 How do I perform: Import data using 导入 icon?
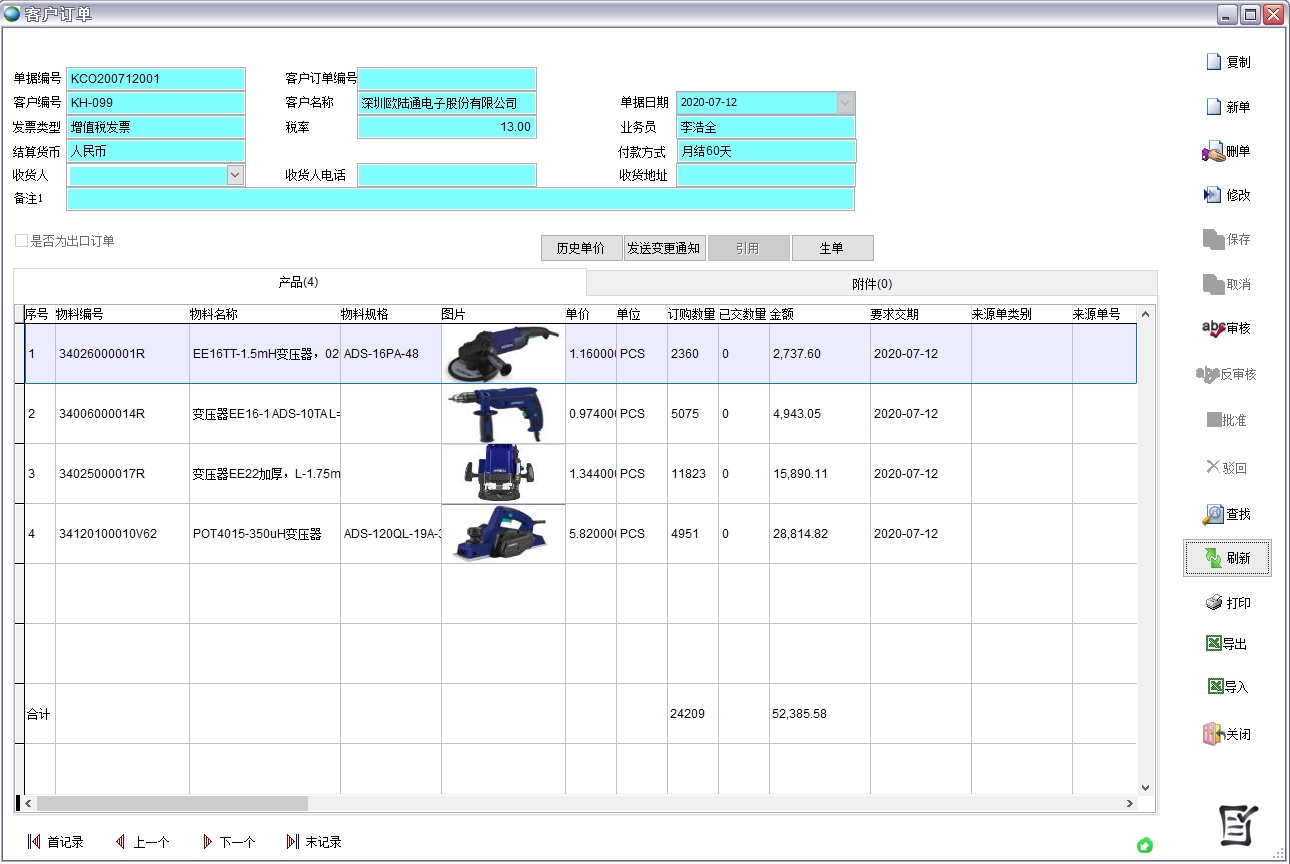click(1214, 687)
